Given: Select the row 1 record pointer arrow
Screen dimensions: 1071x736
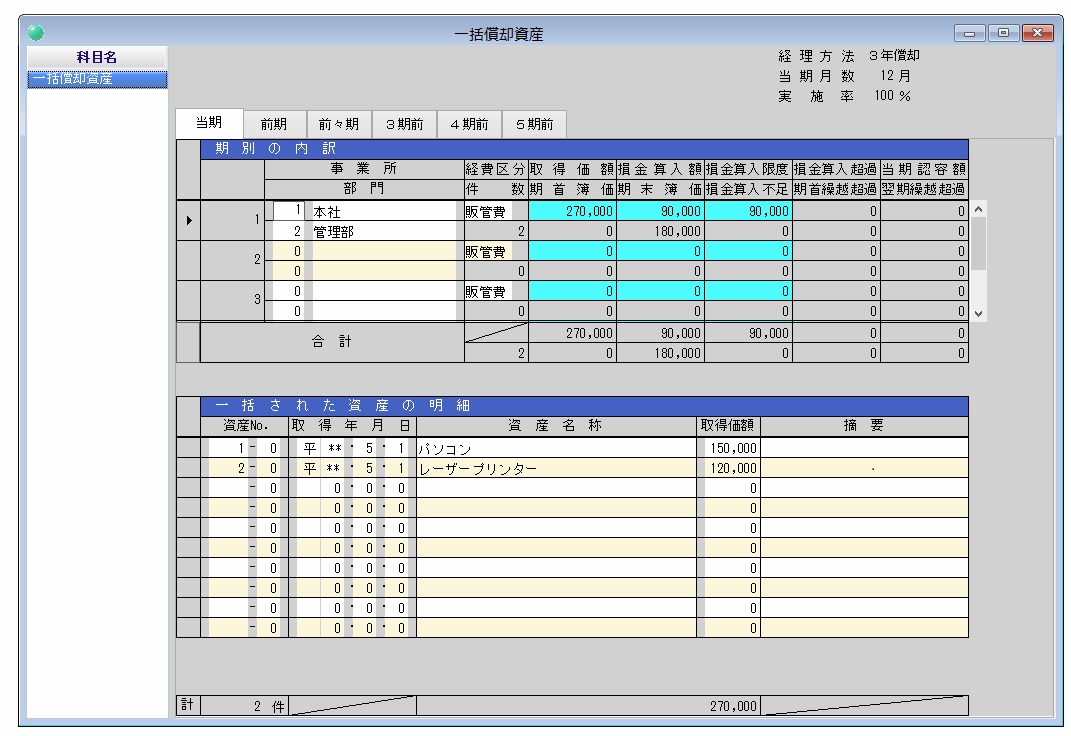Looking at the screenshot, I should [x=189, y=221].
